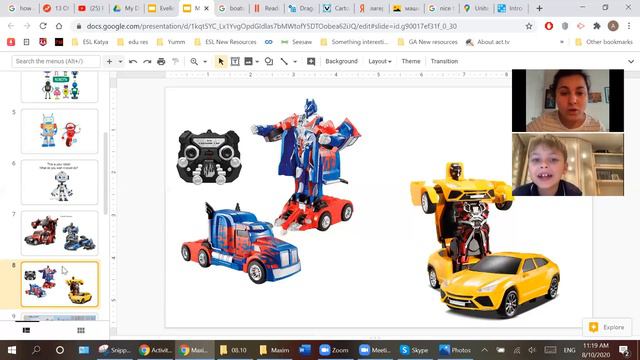Click the Redo arrow in Slides toolbar

tap(147, 62)
